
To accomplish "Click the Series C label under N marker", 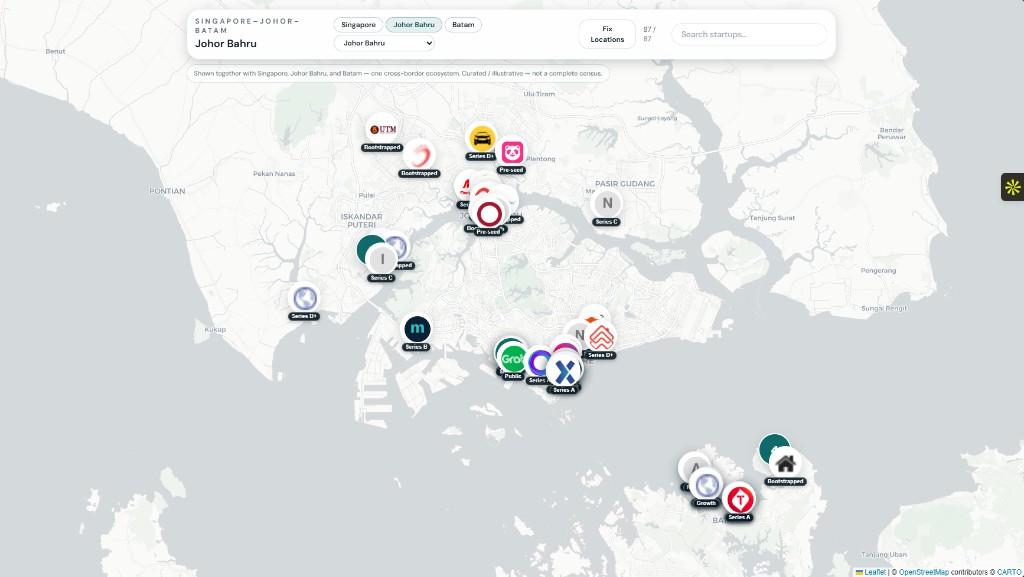I will coord(606,222).
